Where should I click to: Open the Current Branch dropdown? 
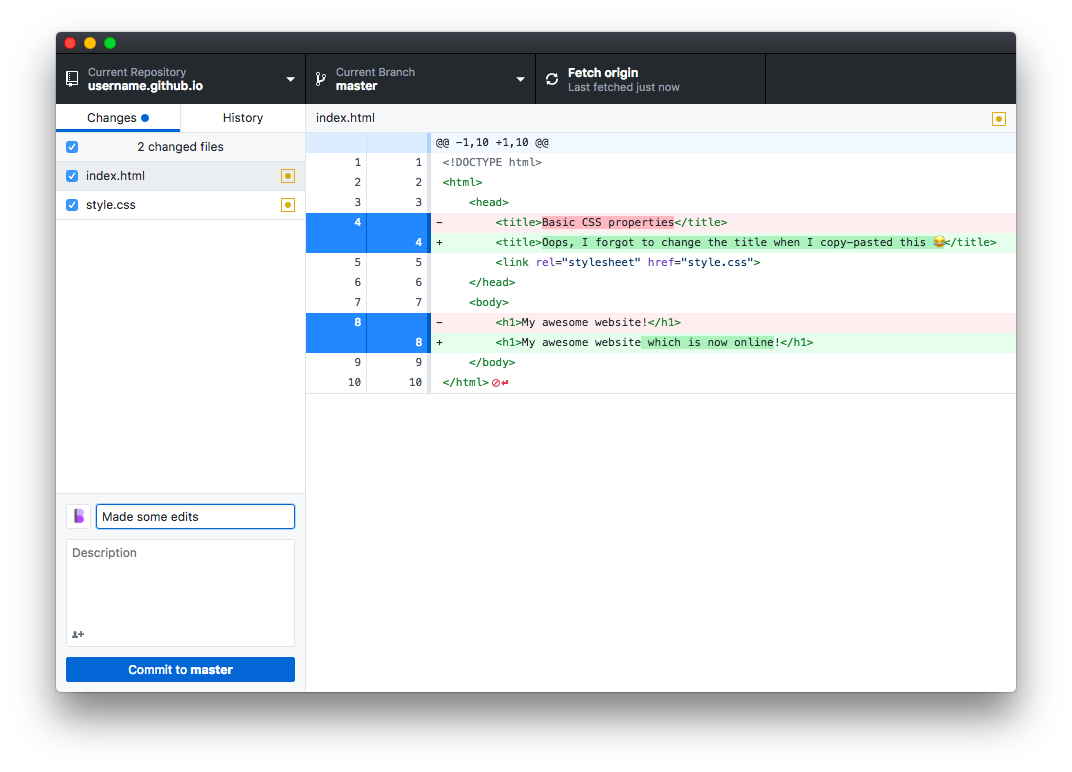point(520,78)
